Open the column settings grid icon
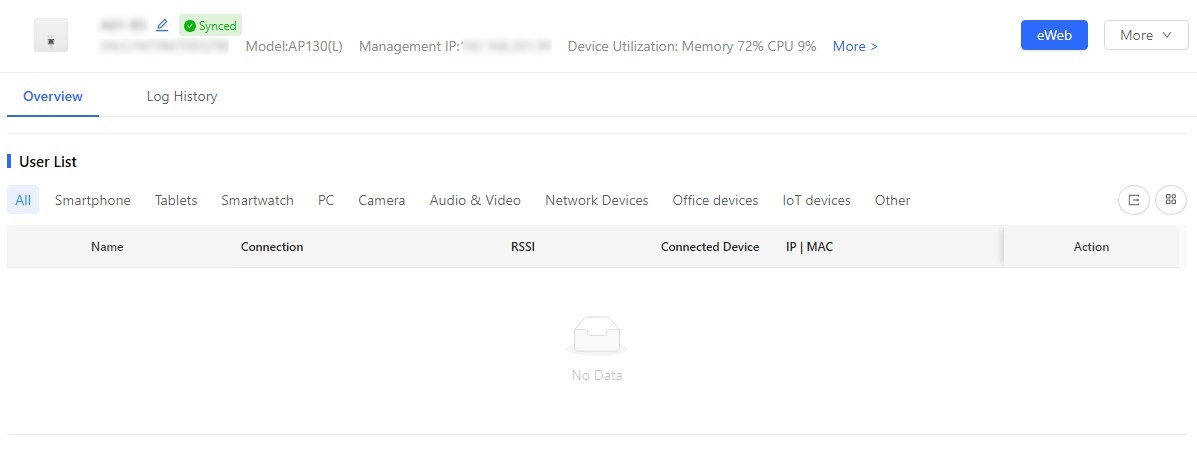Image resolution: width=1197 pixels, height=450 pixels. coord(1170,200)
